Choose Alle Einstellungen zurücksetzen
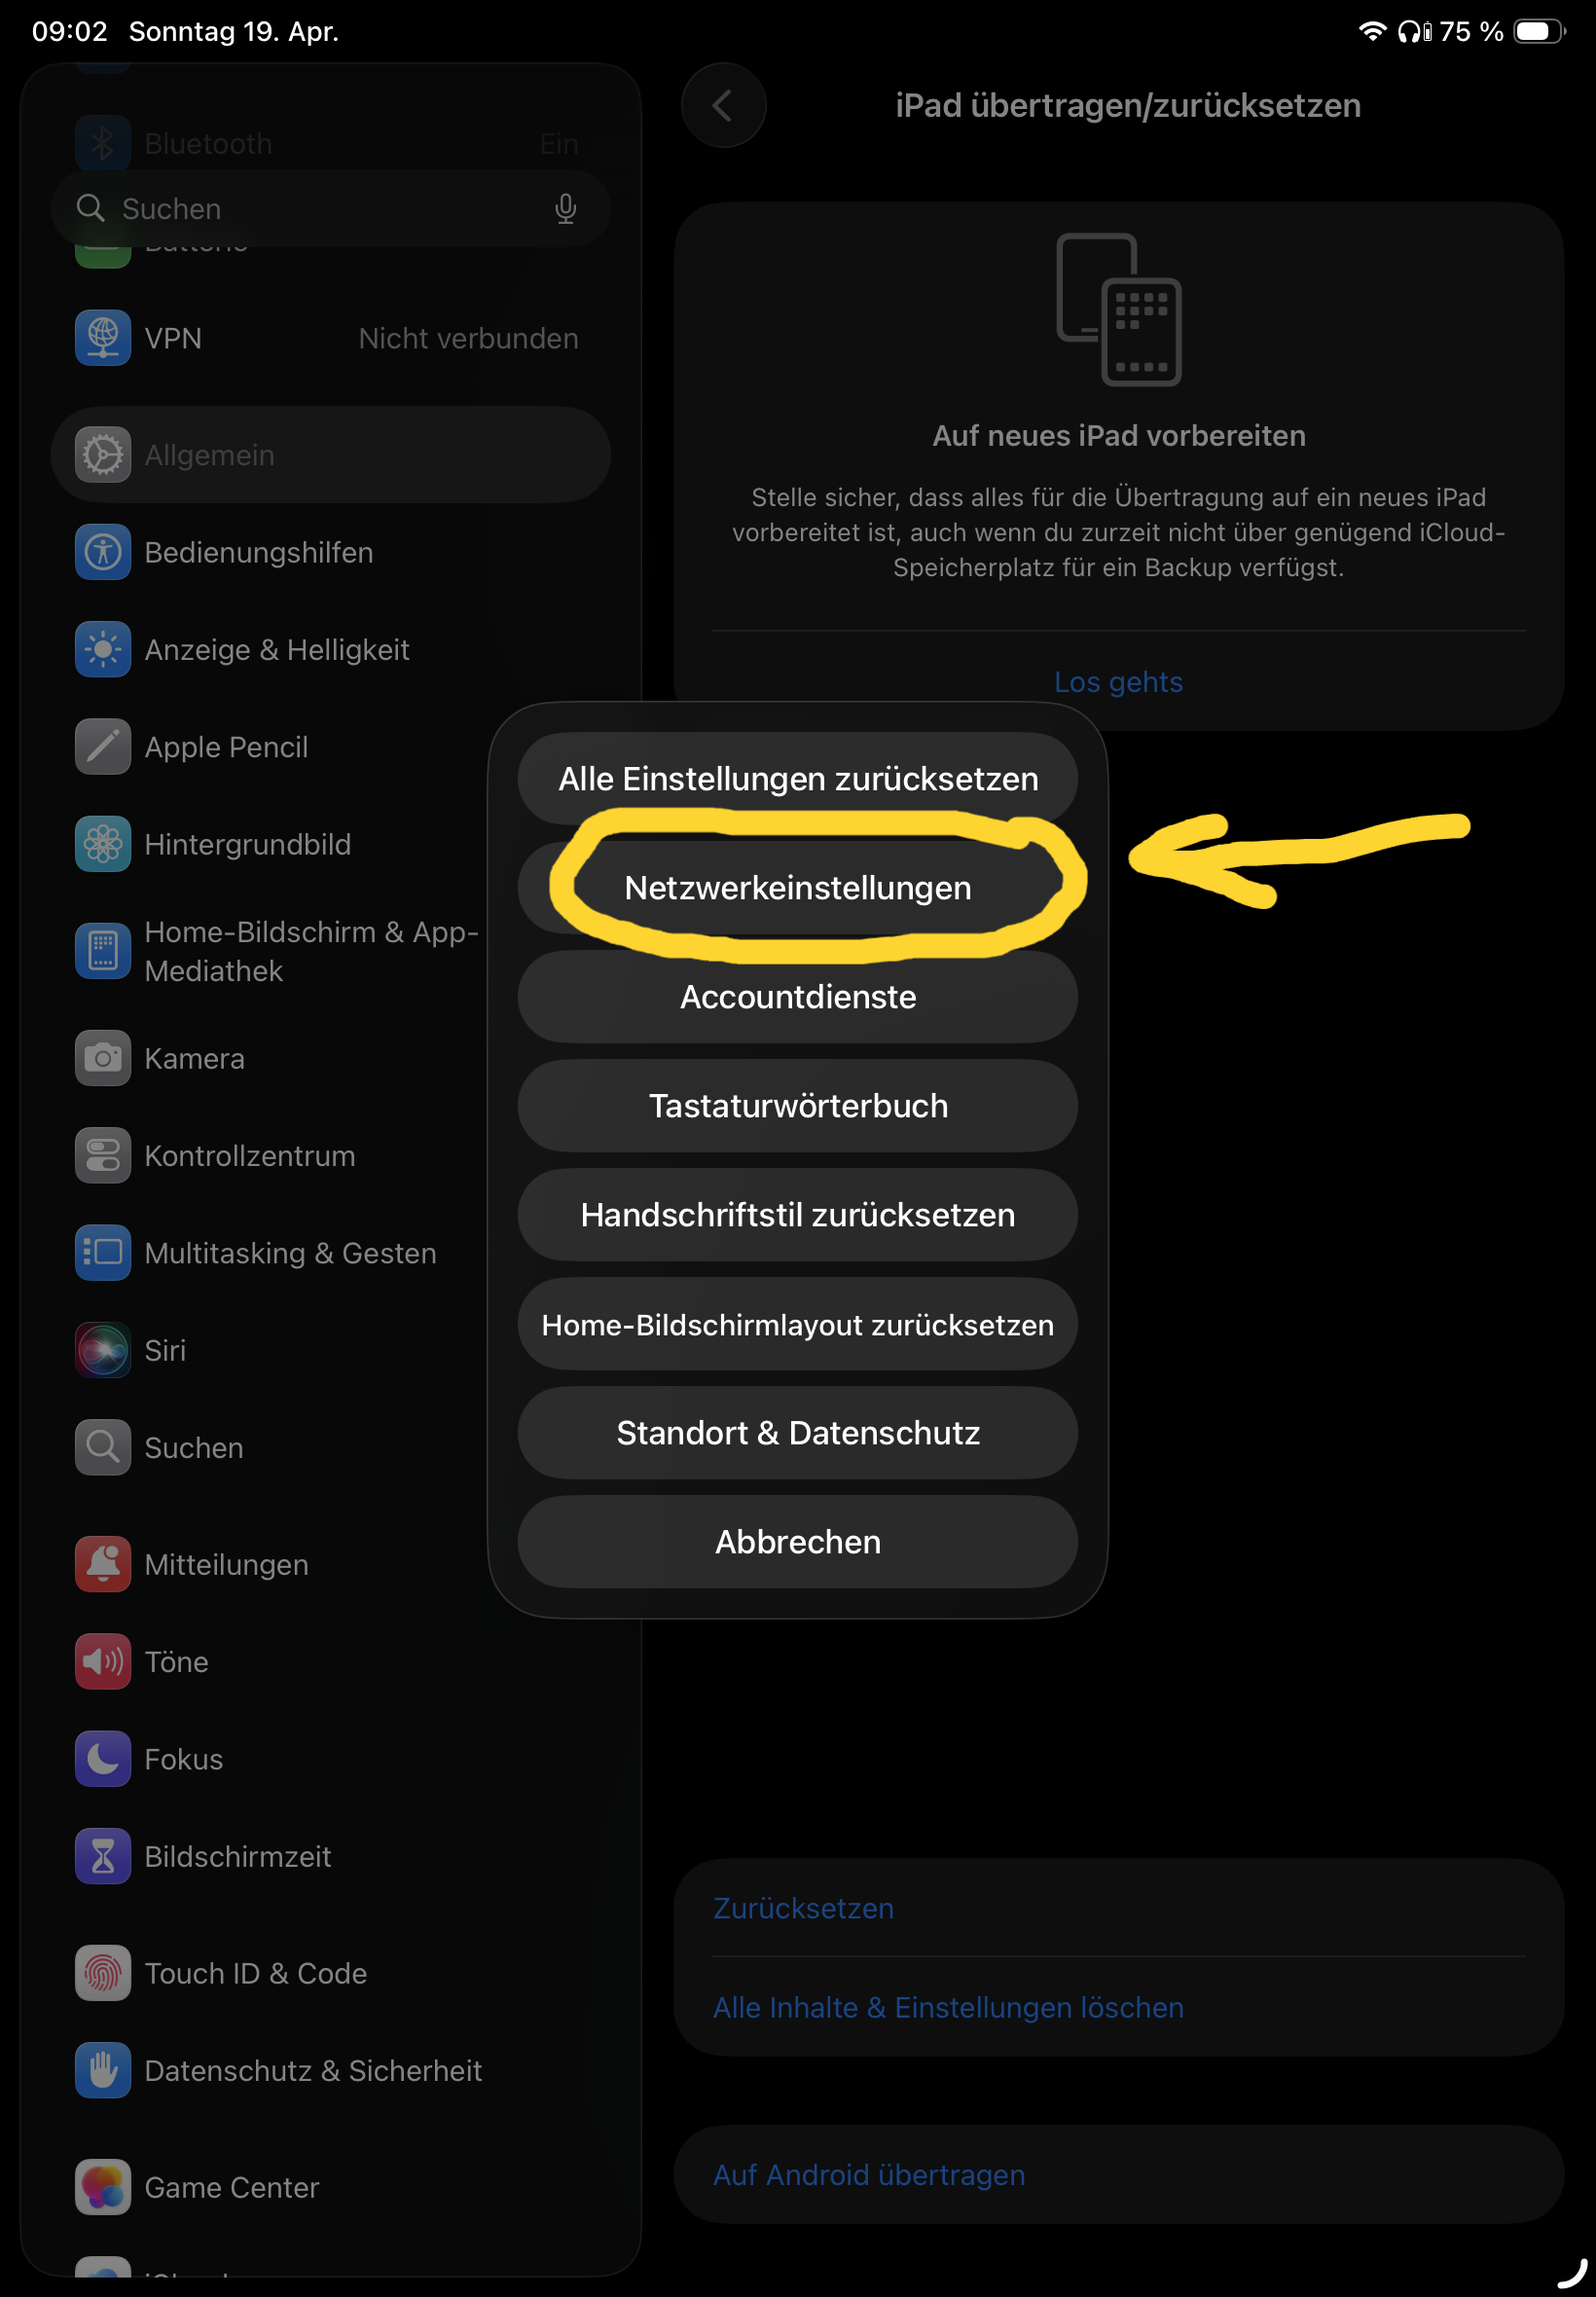This screenshot has width=1596, height=2297. [x=797, y=779]
